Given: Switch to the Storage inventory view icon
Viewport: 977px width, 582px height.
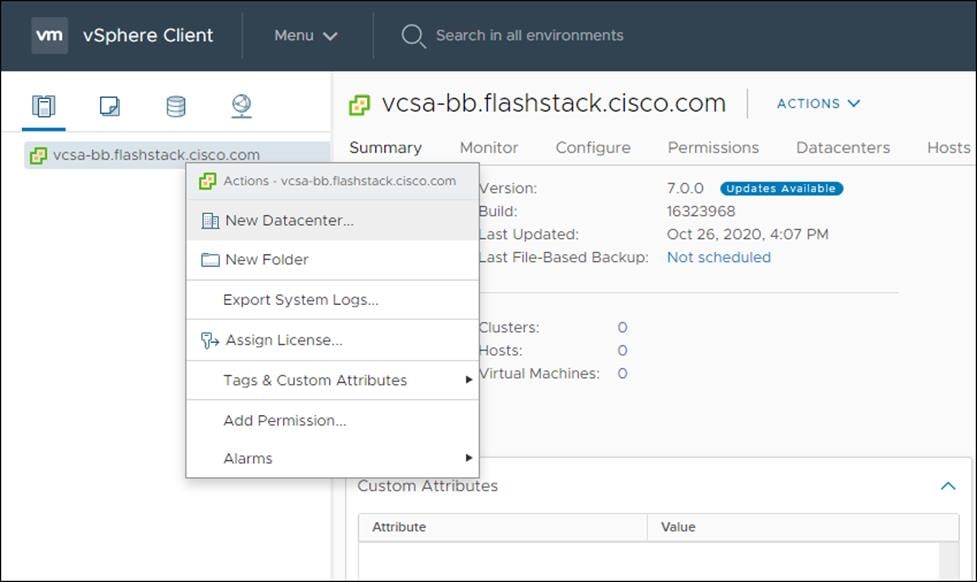Looking at the screenshot, I should click(x=176, y=106).
